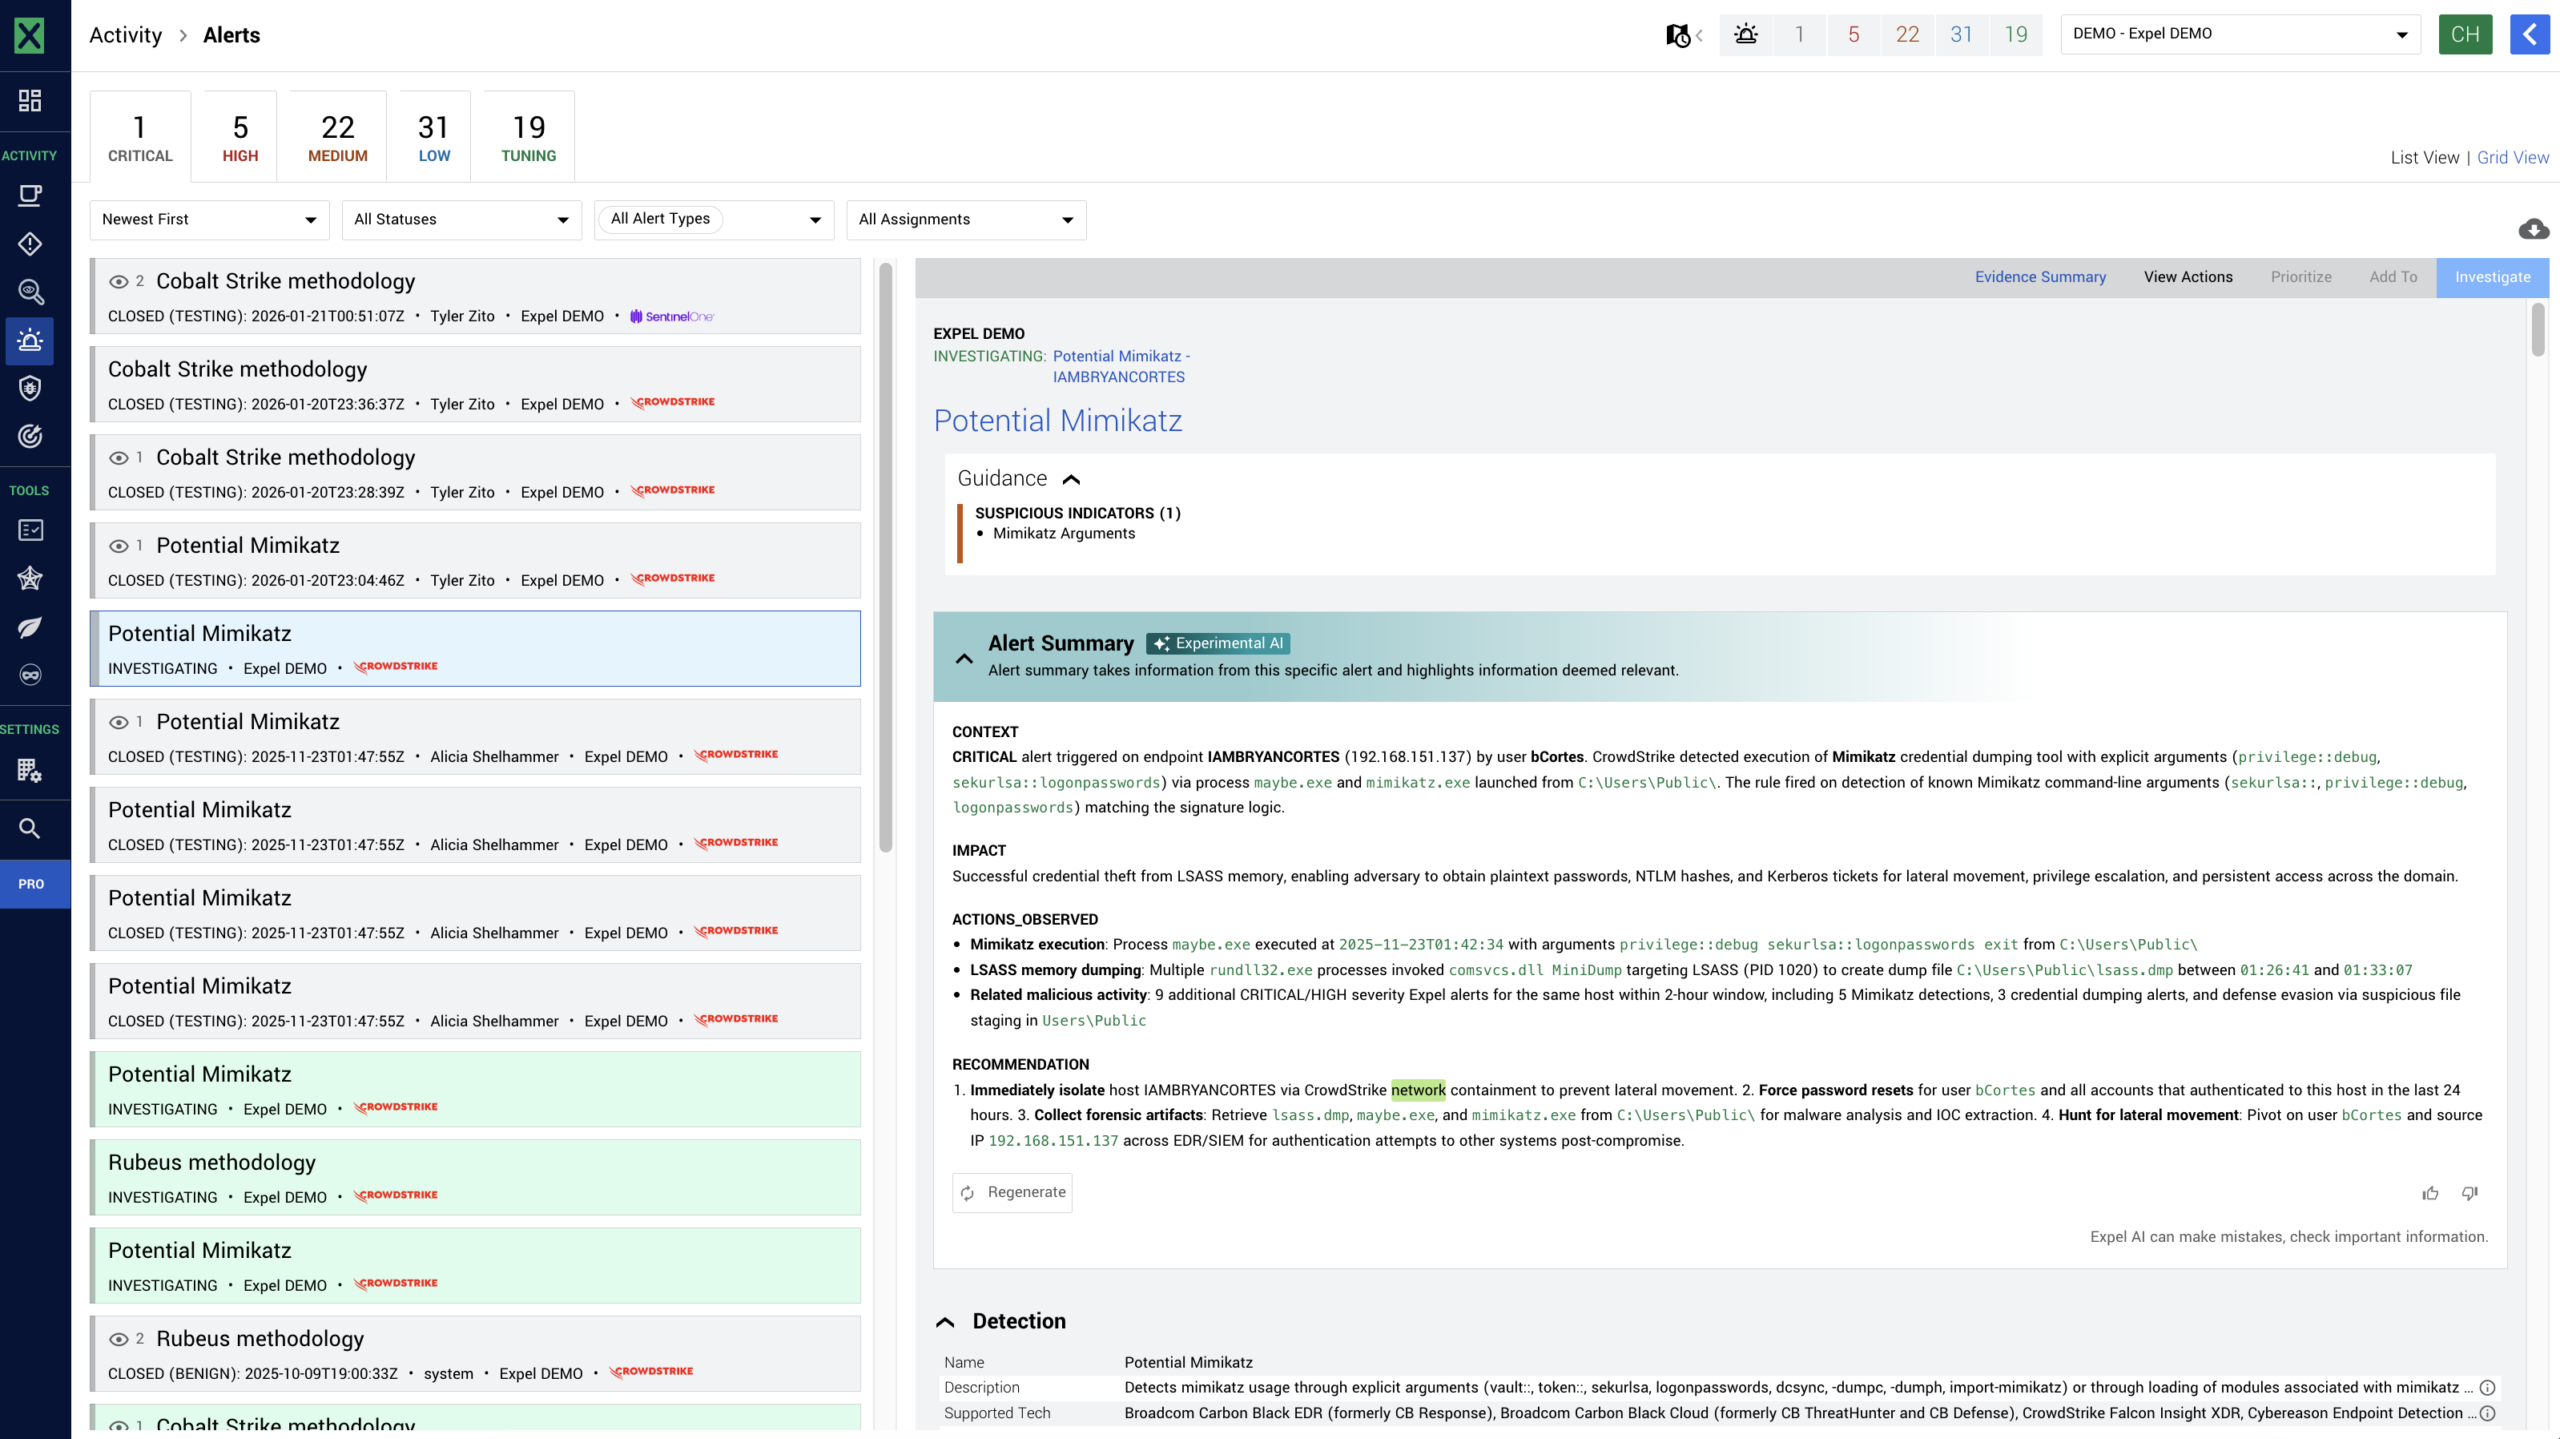Click the cloud download icon
This screenshot has width=2560, height=1439.
2533,229
